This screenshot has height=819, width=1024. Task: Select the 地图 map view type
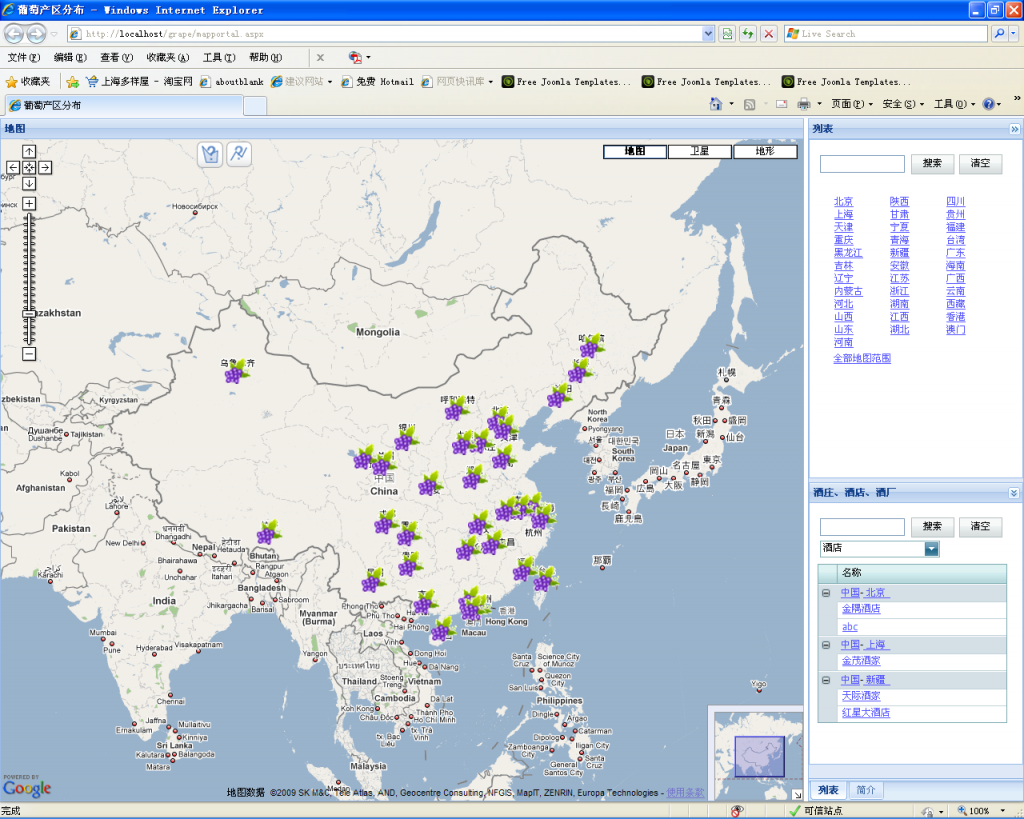[635, 152]
